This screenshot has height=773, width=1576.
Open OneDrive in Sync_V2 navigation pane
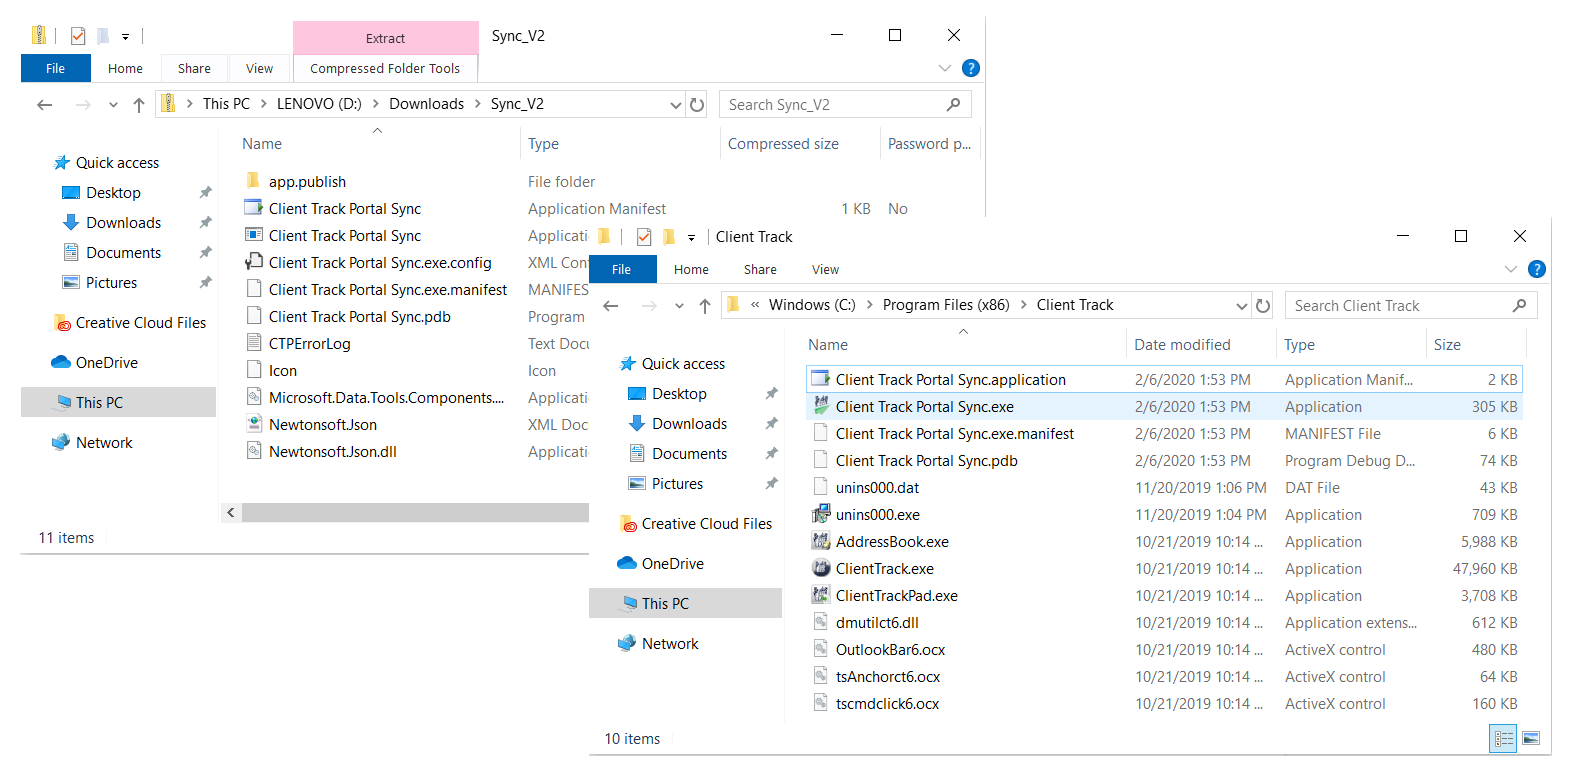click(106, 363)
